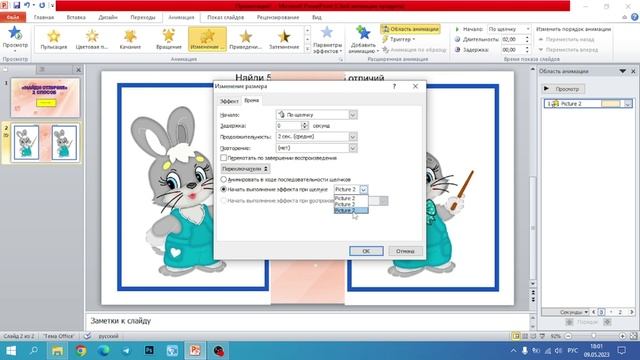
Task: Select the Качание animation effect
Action: click(x=130, y=40)
